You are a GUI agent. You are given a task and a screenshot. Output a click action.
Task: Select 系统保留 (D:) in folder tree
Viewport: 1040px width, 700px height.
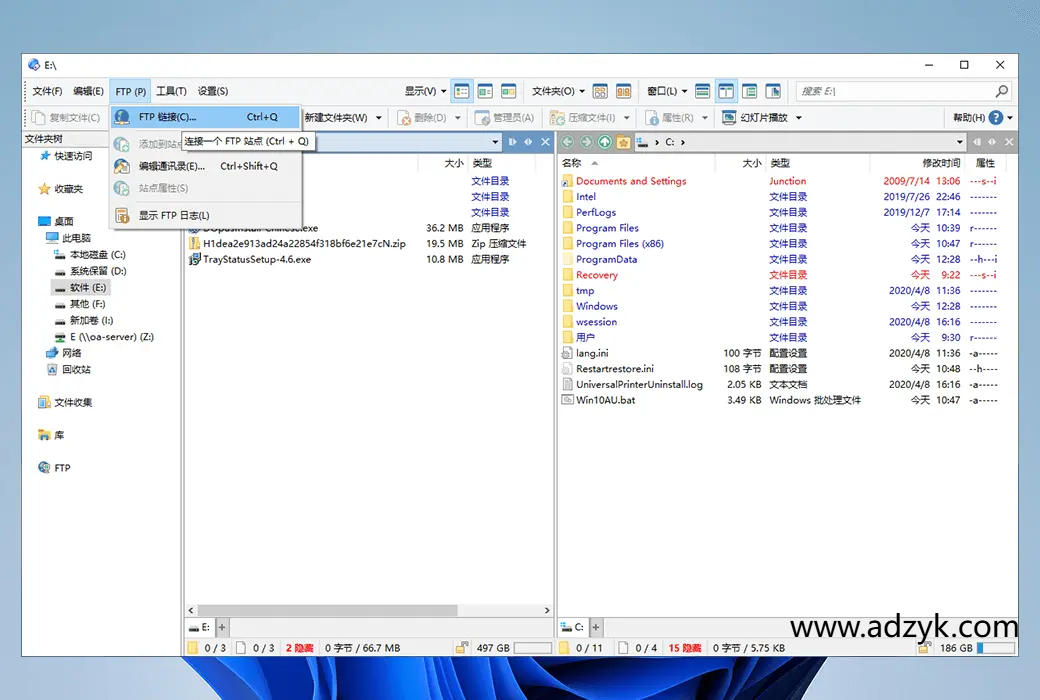click(90, 271)
